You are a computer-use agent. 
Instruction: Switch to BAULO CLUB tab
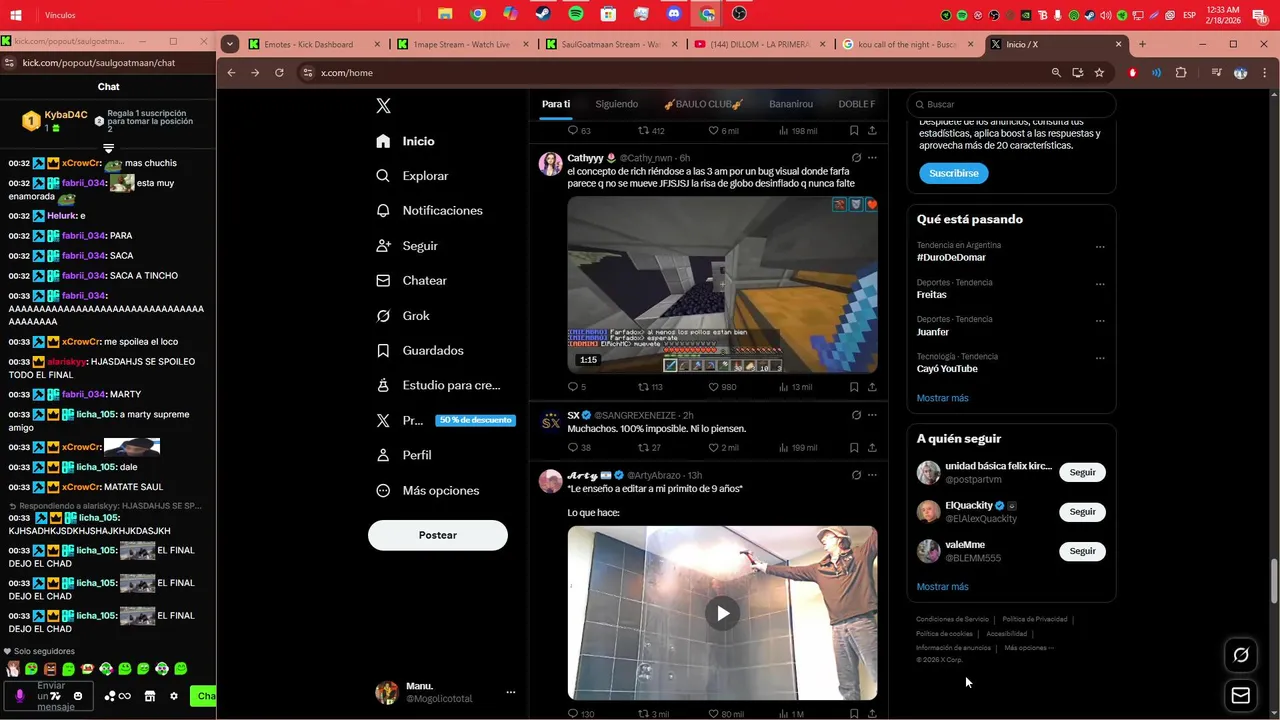point(703,104)
